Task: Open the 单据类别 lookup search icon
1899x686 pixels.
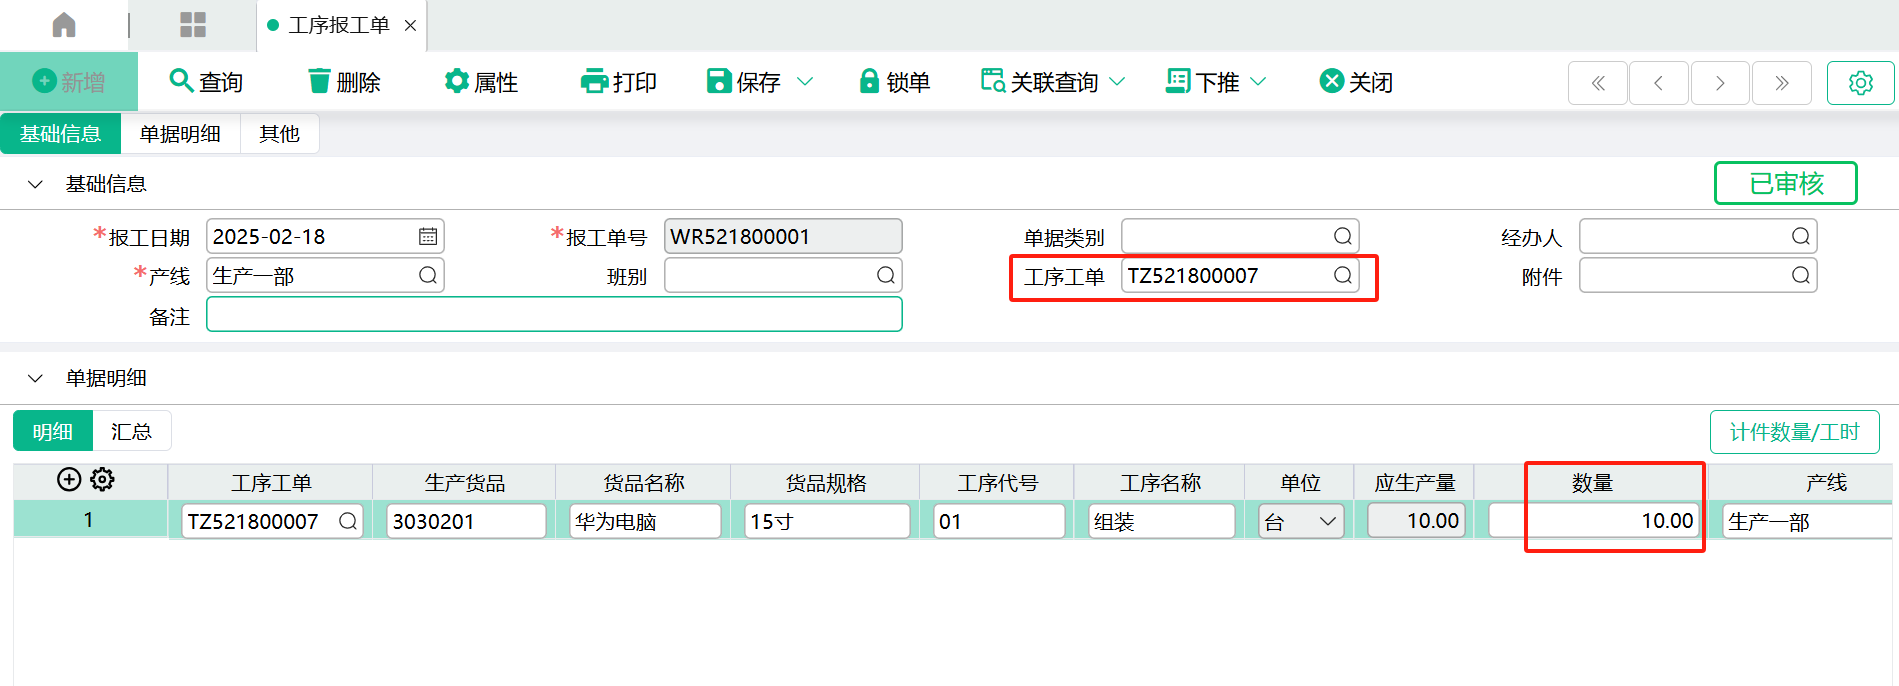Action: (x=1343, y=236)
